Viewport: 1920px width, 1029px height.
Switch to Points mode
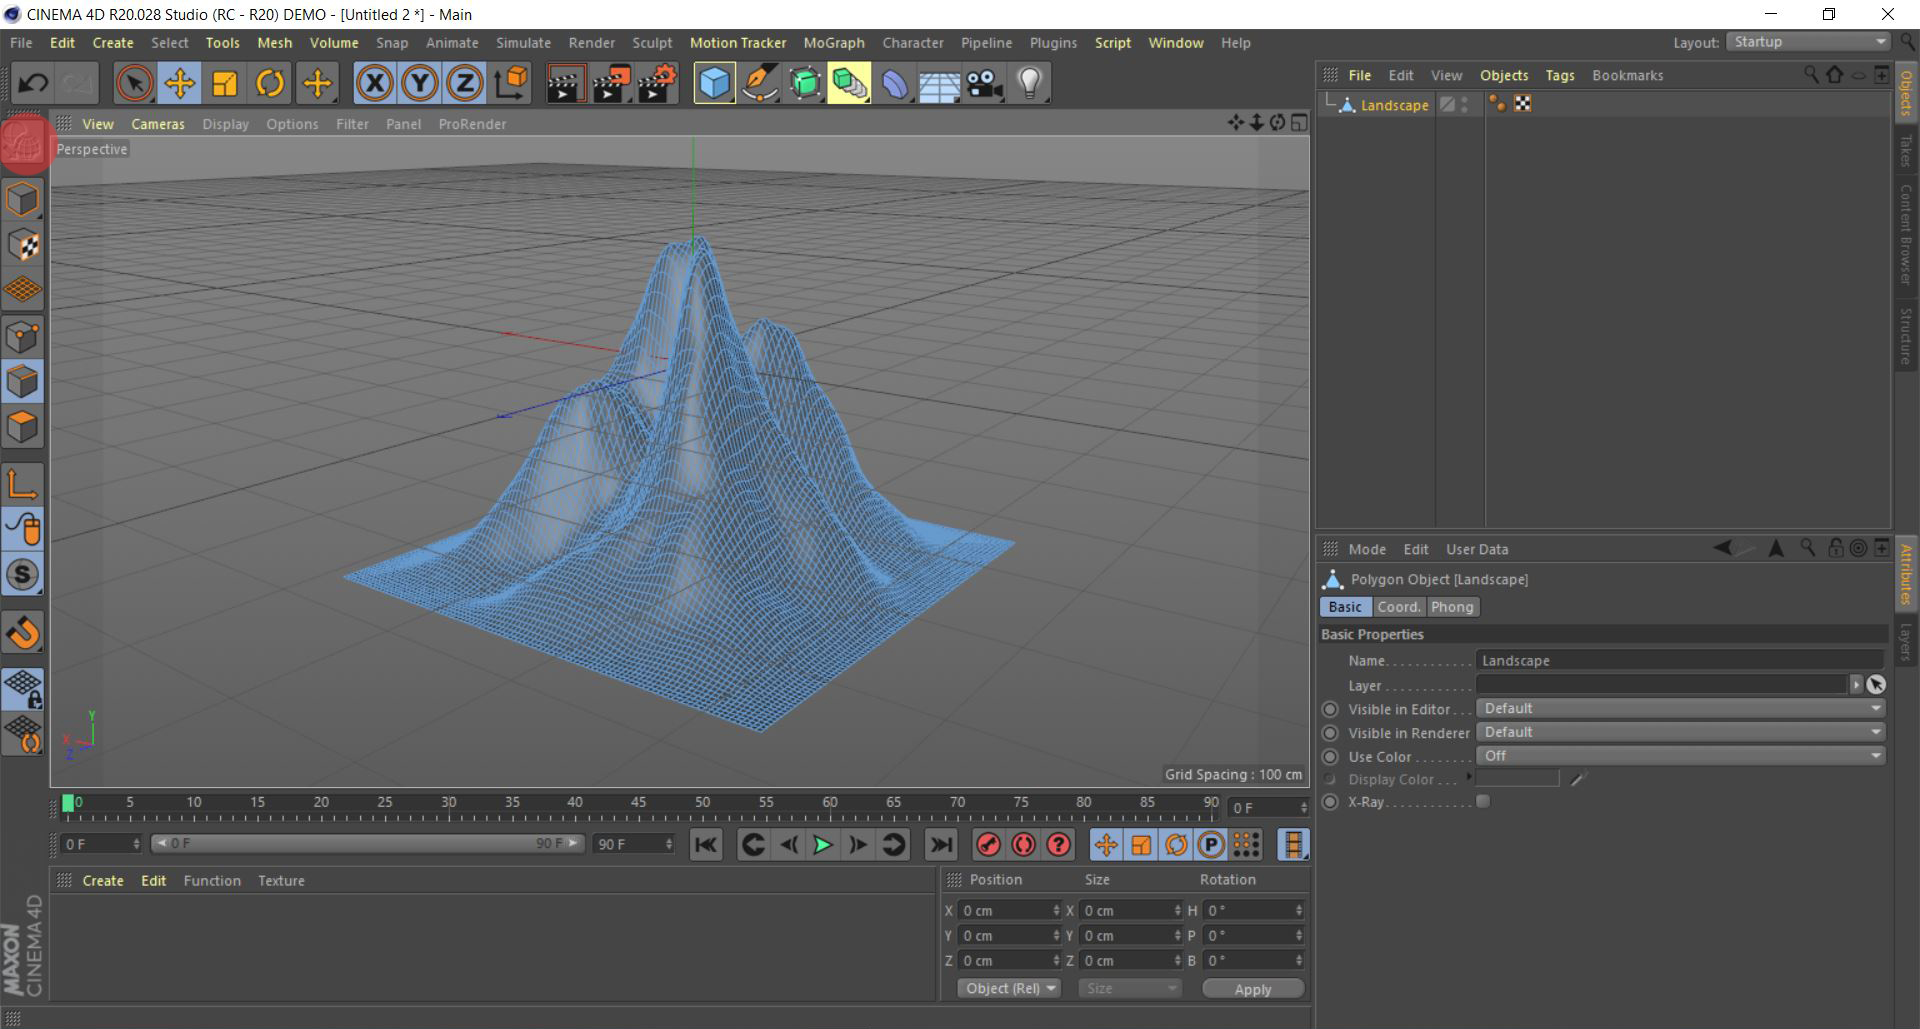(23, 336)
